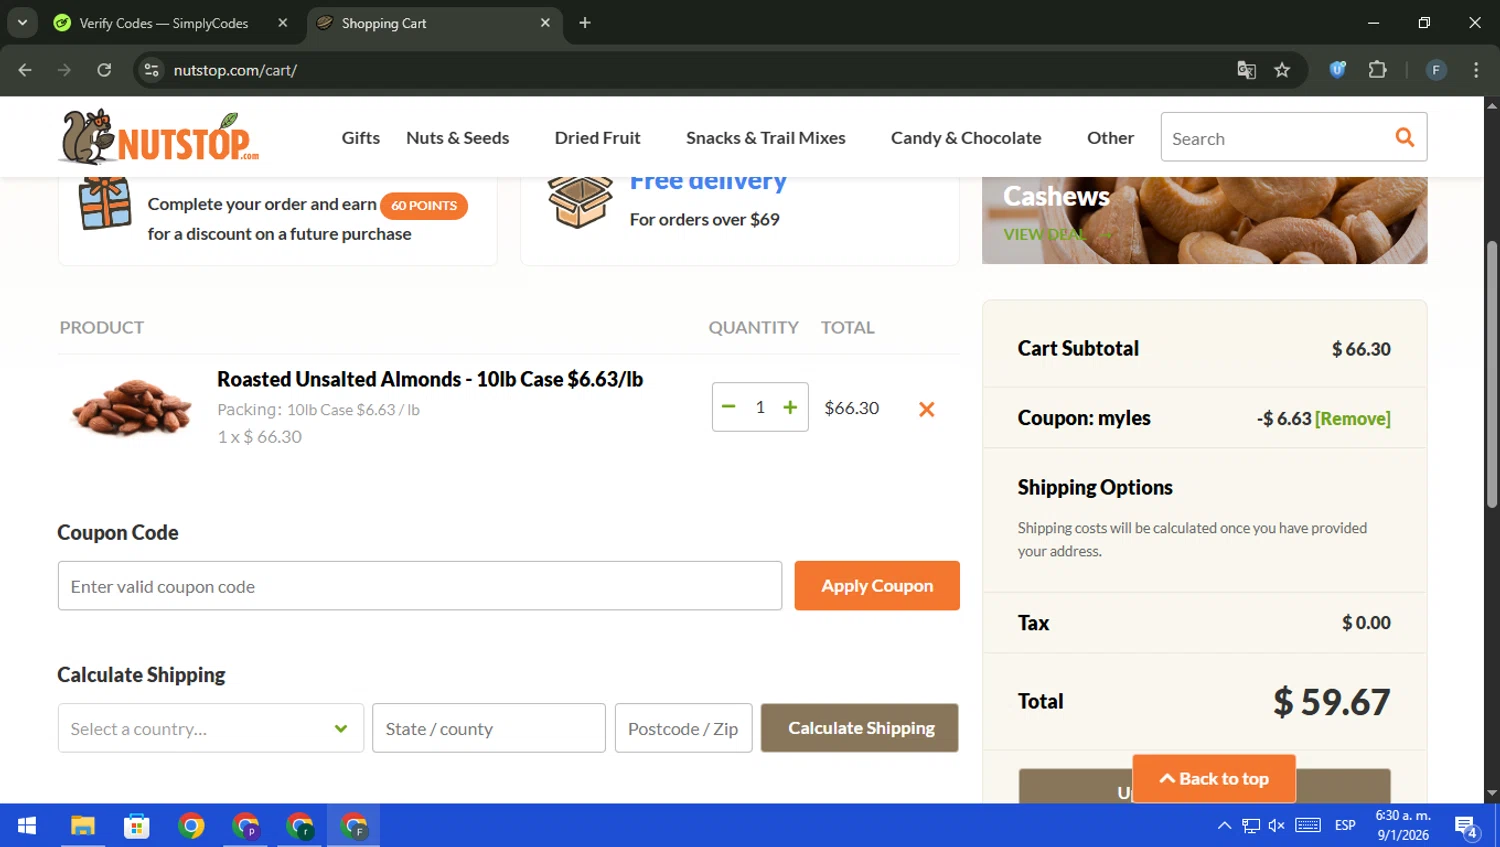Click the orange search magnifier icon
This screenshot has width=1500, height=847.
(x=1404, y=137)
